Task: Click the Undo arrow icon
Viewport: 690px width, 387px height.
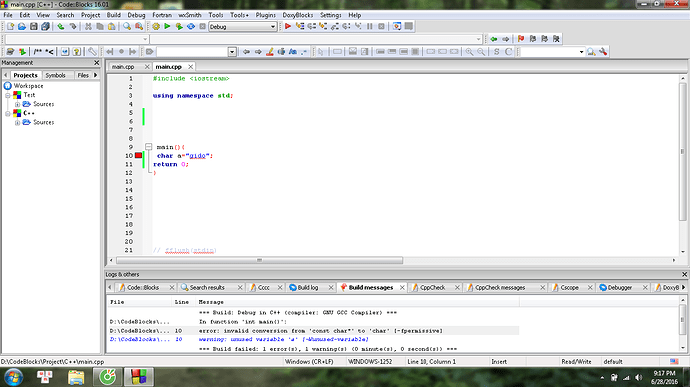Action: [x=61, y=26]
